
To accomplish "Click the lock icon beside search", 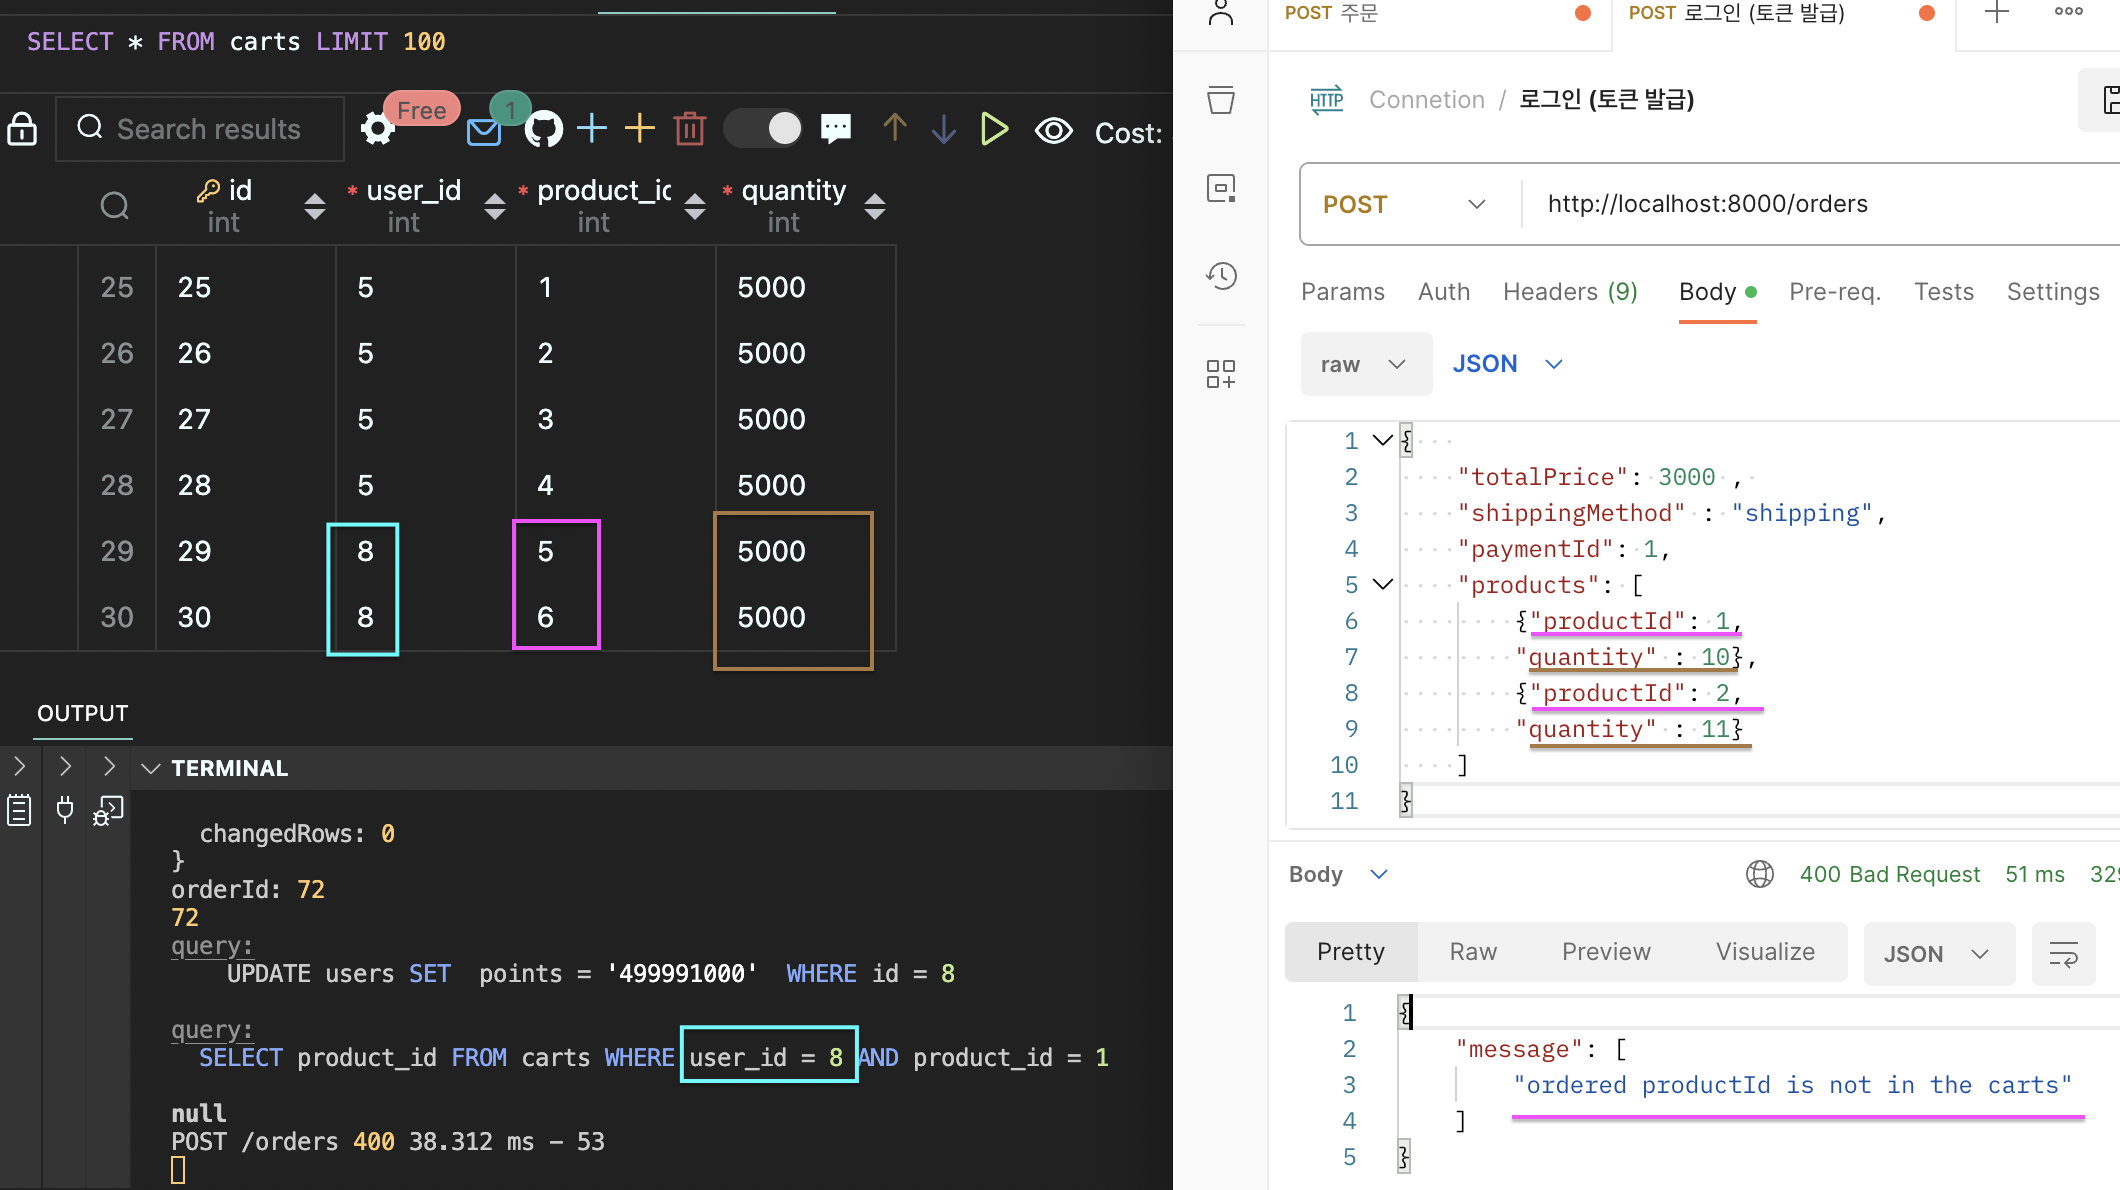I will click(x=22, y=129).
